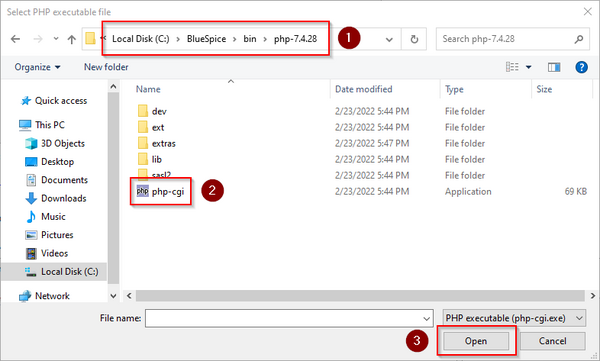Open the Organize menu

(x=37, y=67)
